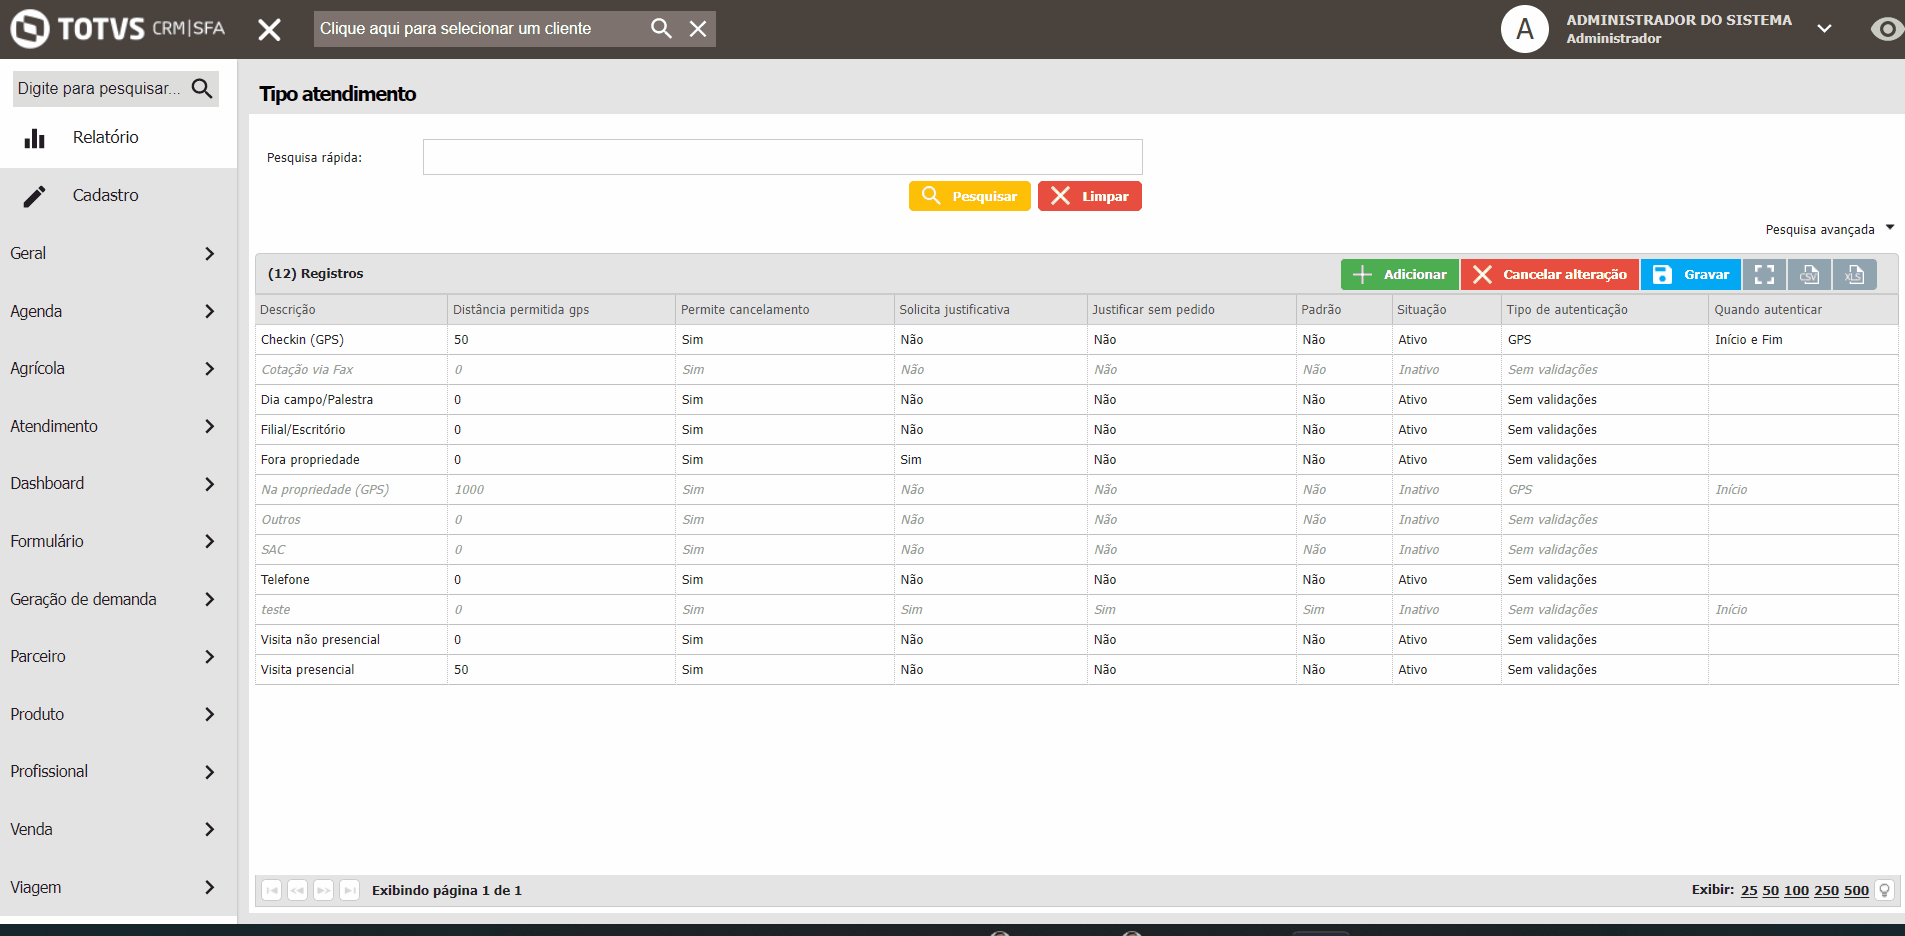
Task: Select the Cotação via Fax row
Action: pos(1076,370)
